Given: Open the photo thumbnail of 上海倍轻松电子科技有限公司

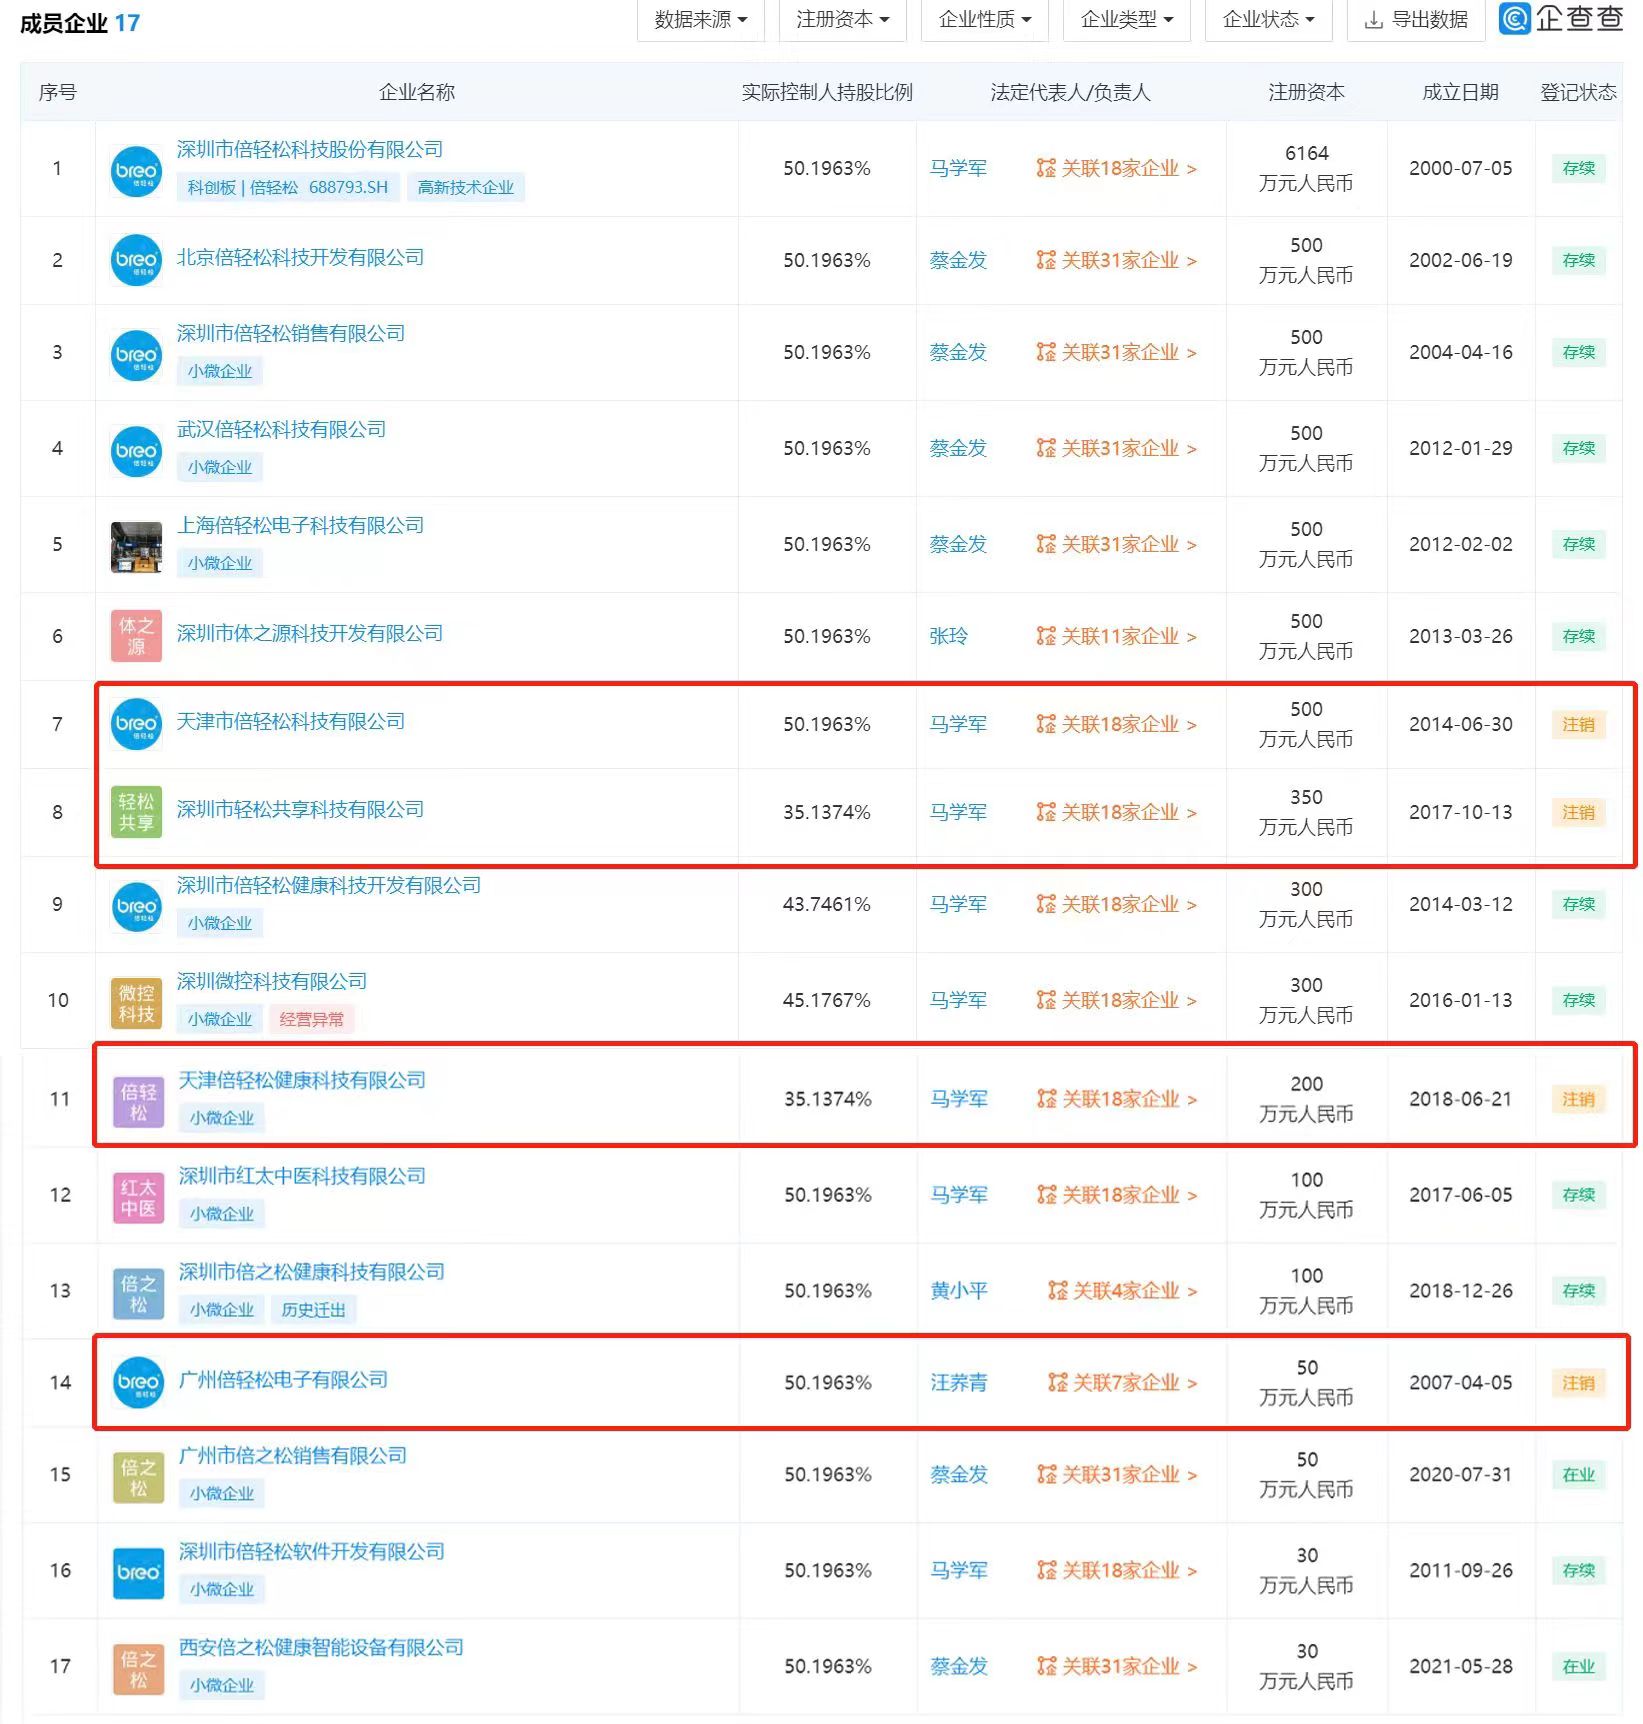Looking at the screenshot, I should click(x=136, y=547).
